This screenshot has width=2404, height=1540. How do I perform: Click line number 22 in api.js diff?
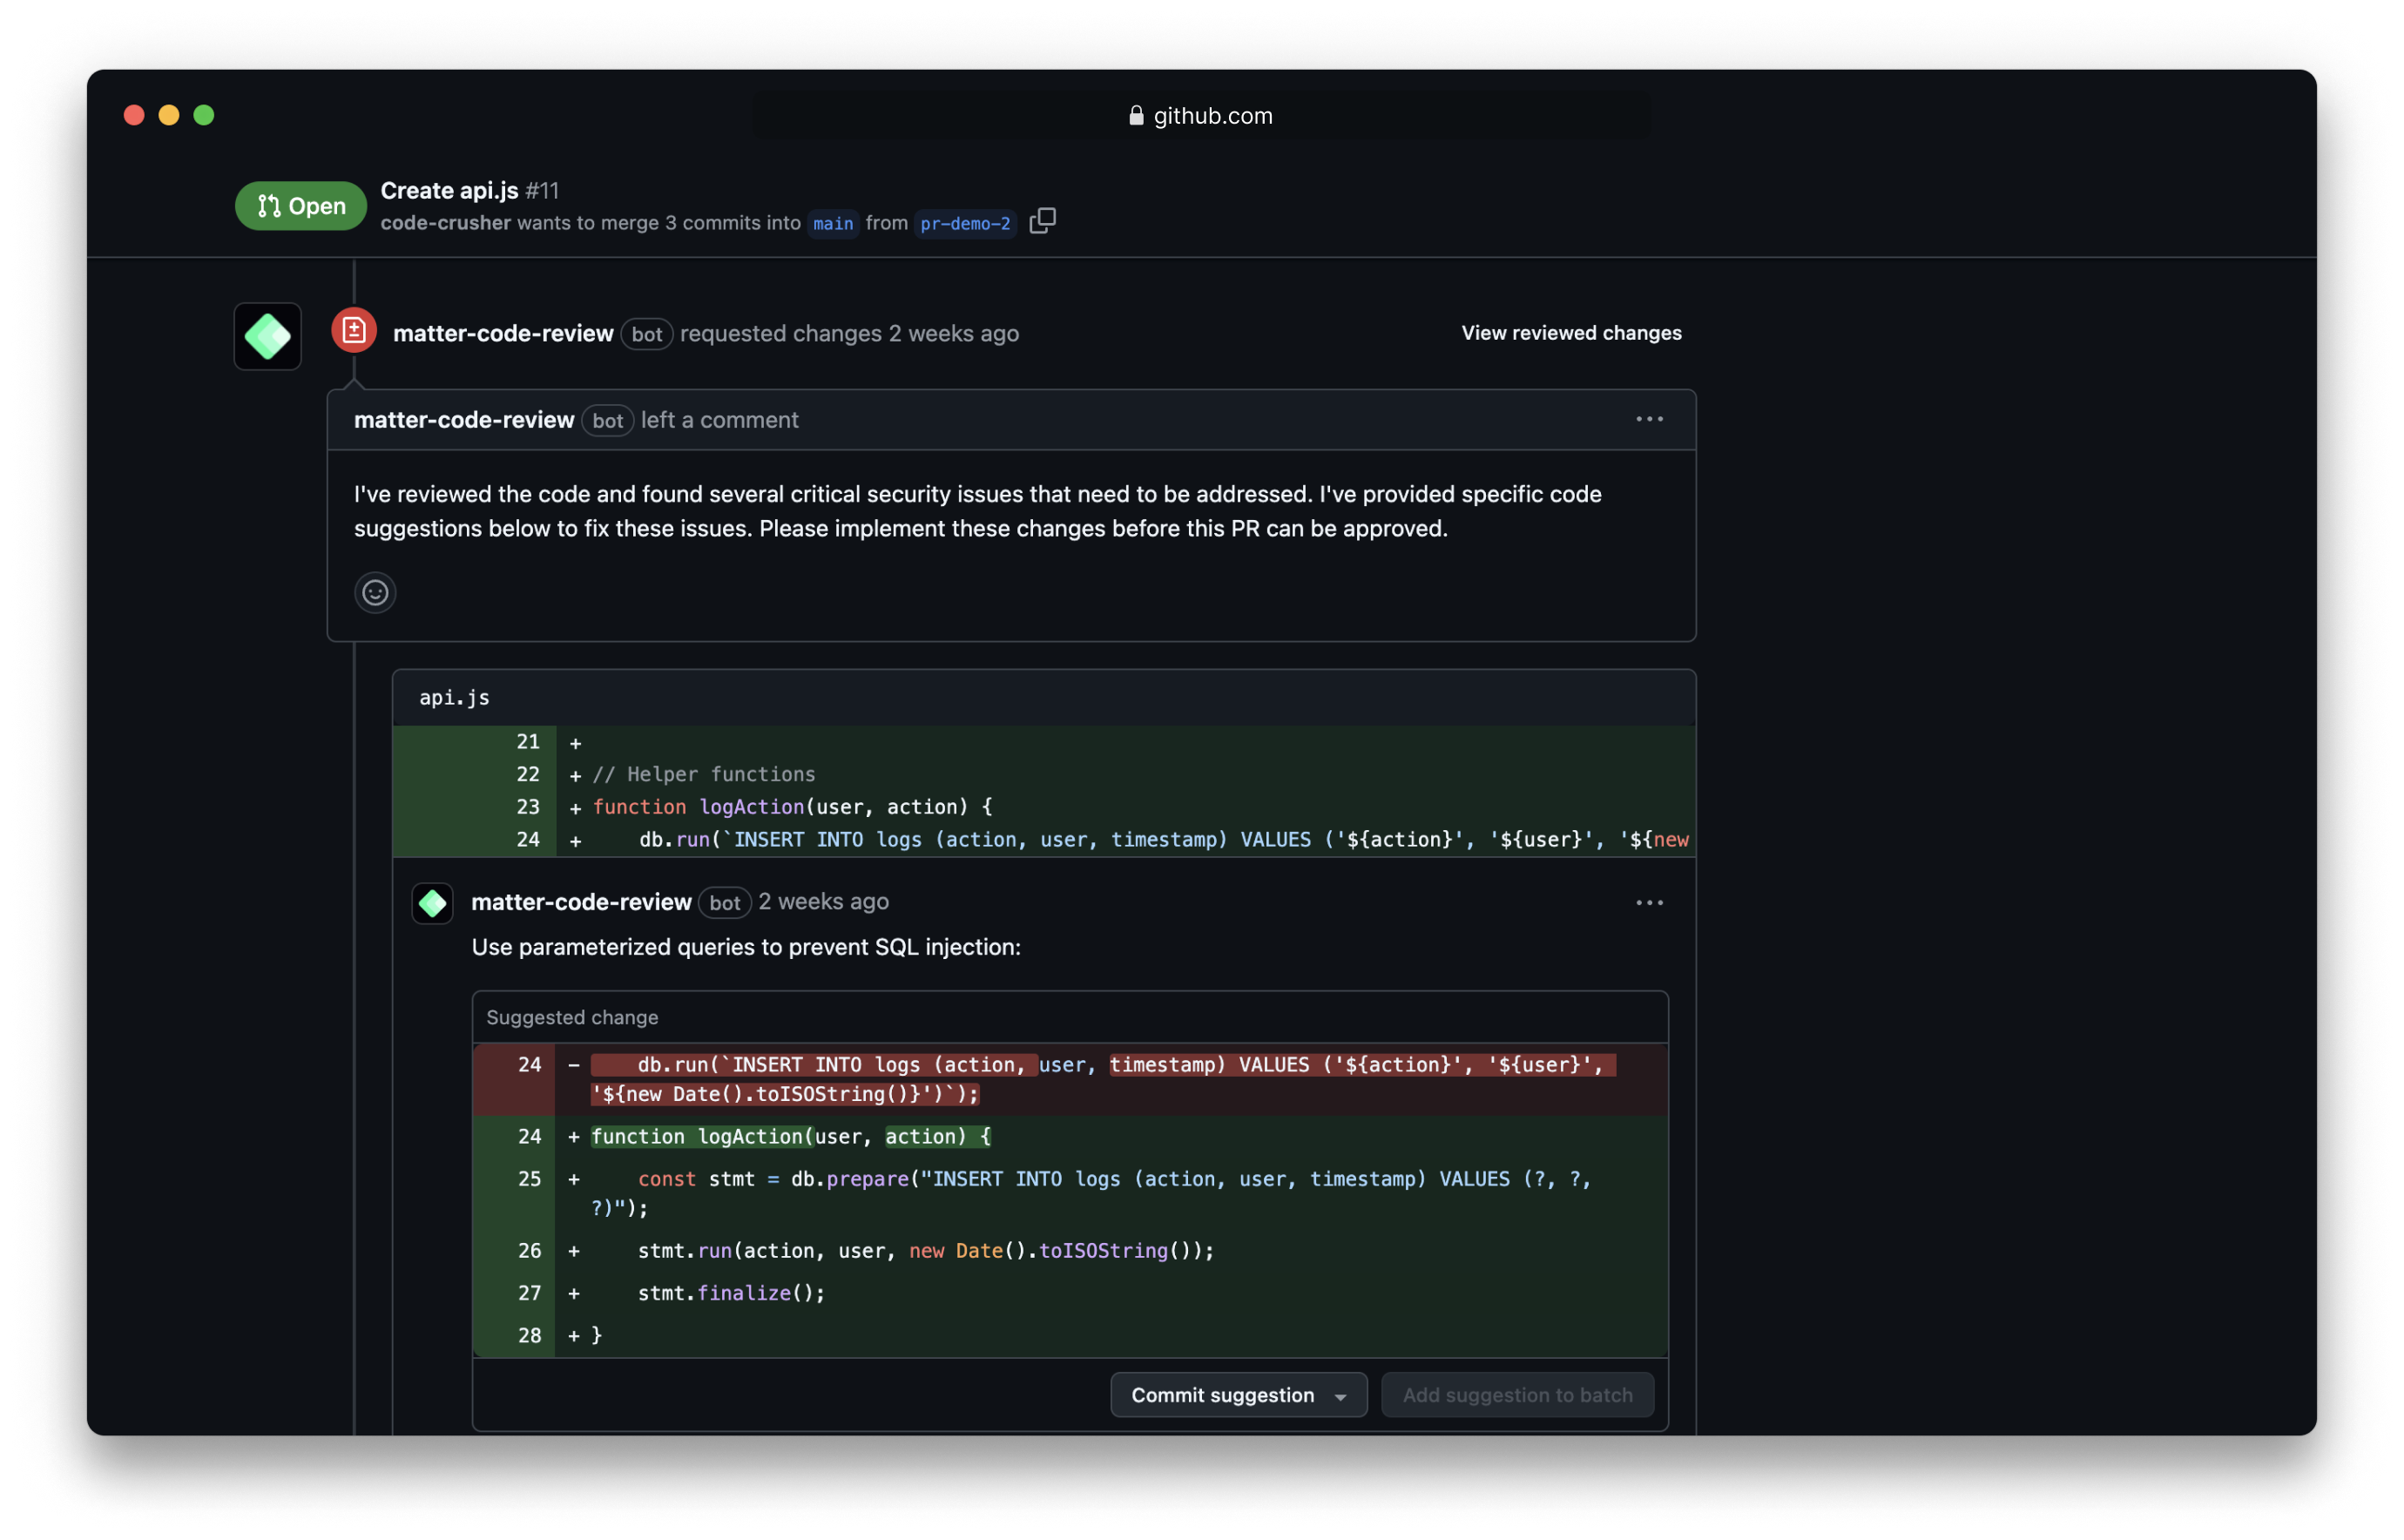click(528, 774)
